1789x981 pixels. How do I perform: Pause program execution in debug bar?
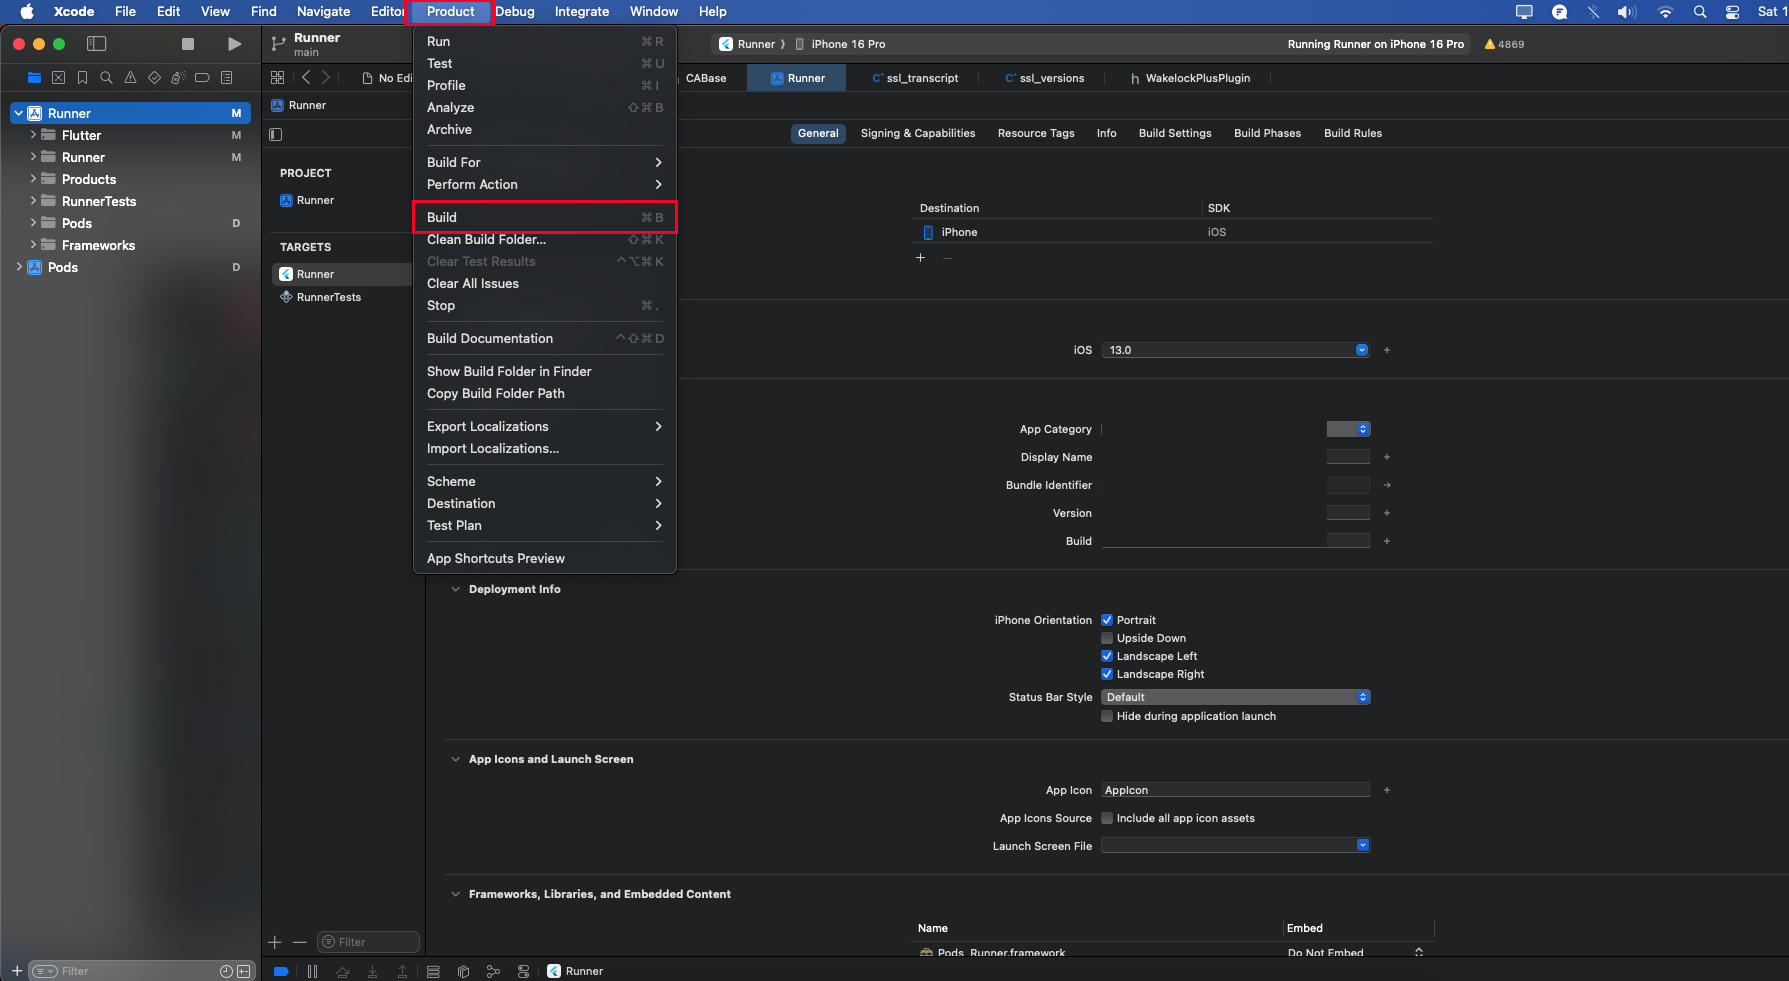[x=312, y=971]
